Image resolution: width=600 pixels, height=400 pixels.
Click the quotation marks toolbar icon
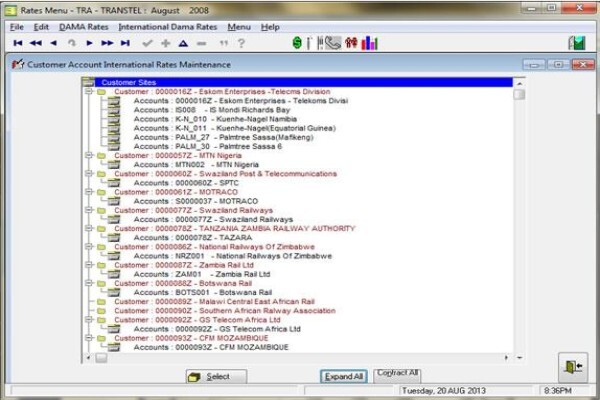pyautogui.click(x=224, y=43)
